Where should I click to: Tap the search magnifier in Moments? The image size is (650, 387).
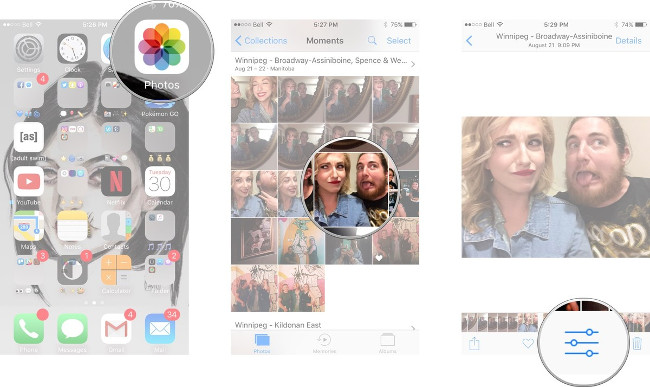[372, 40]
